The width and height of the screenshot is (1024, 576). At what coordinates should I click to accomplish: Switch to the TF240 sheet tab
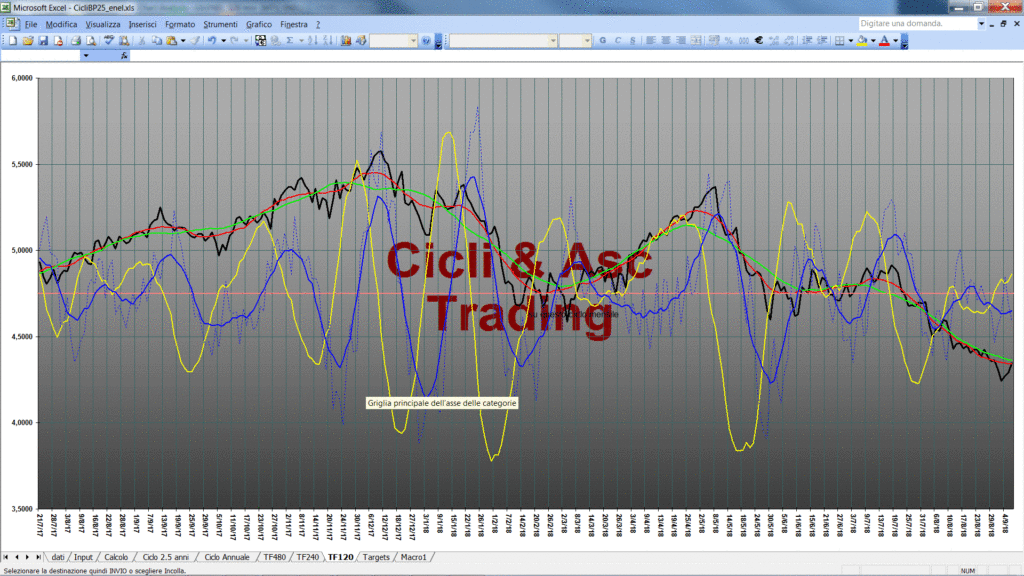(308, 557)
